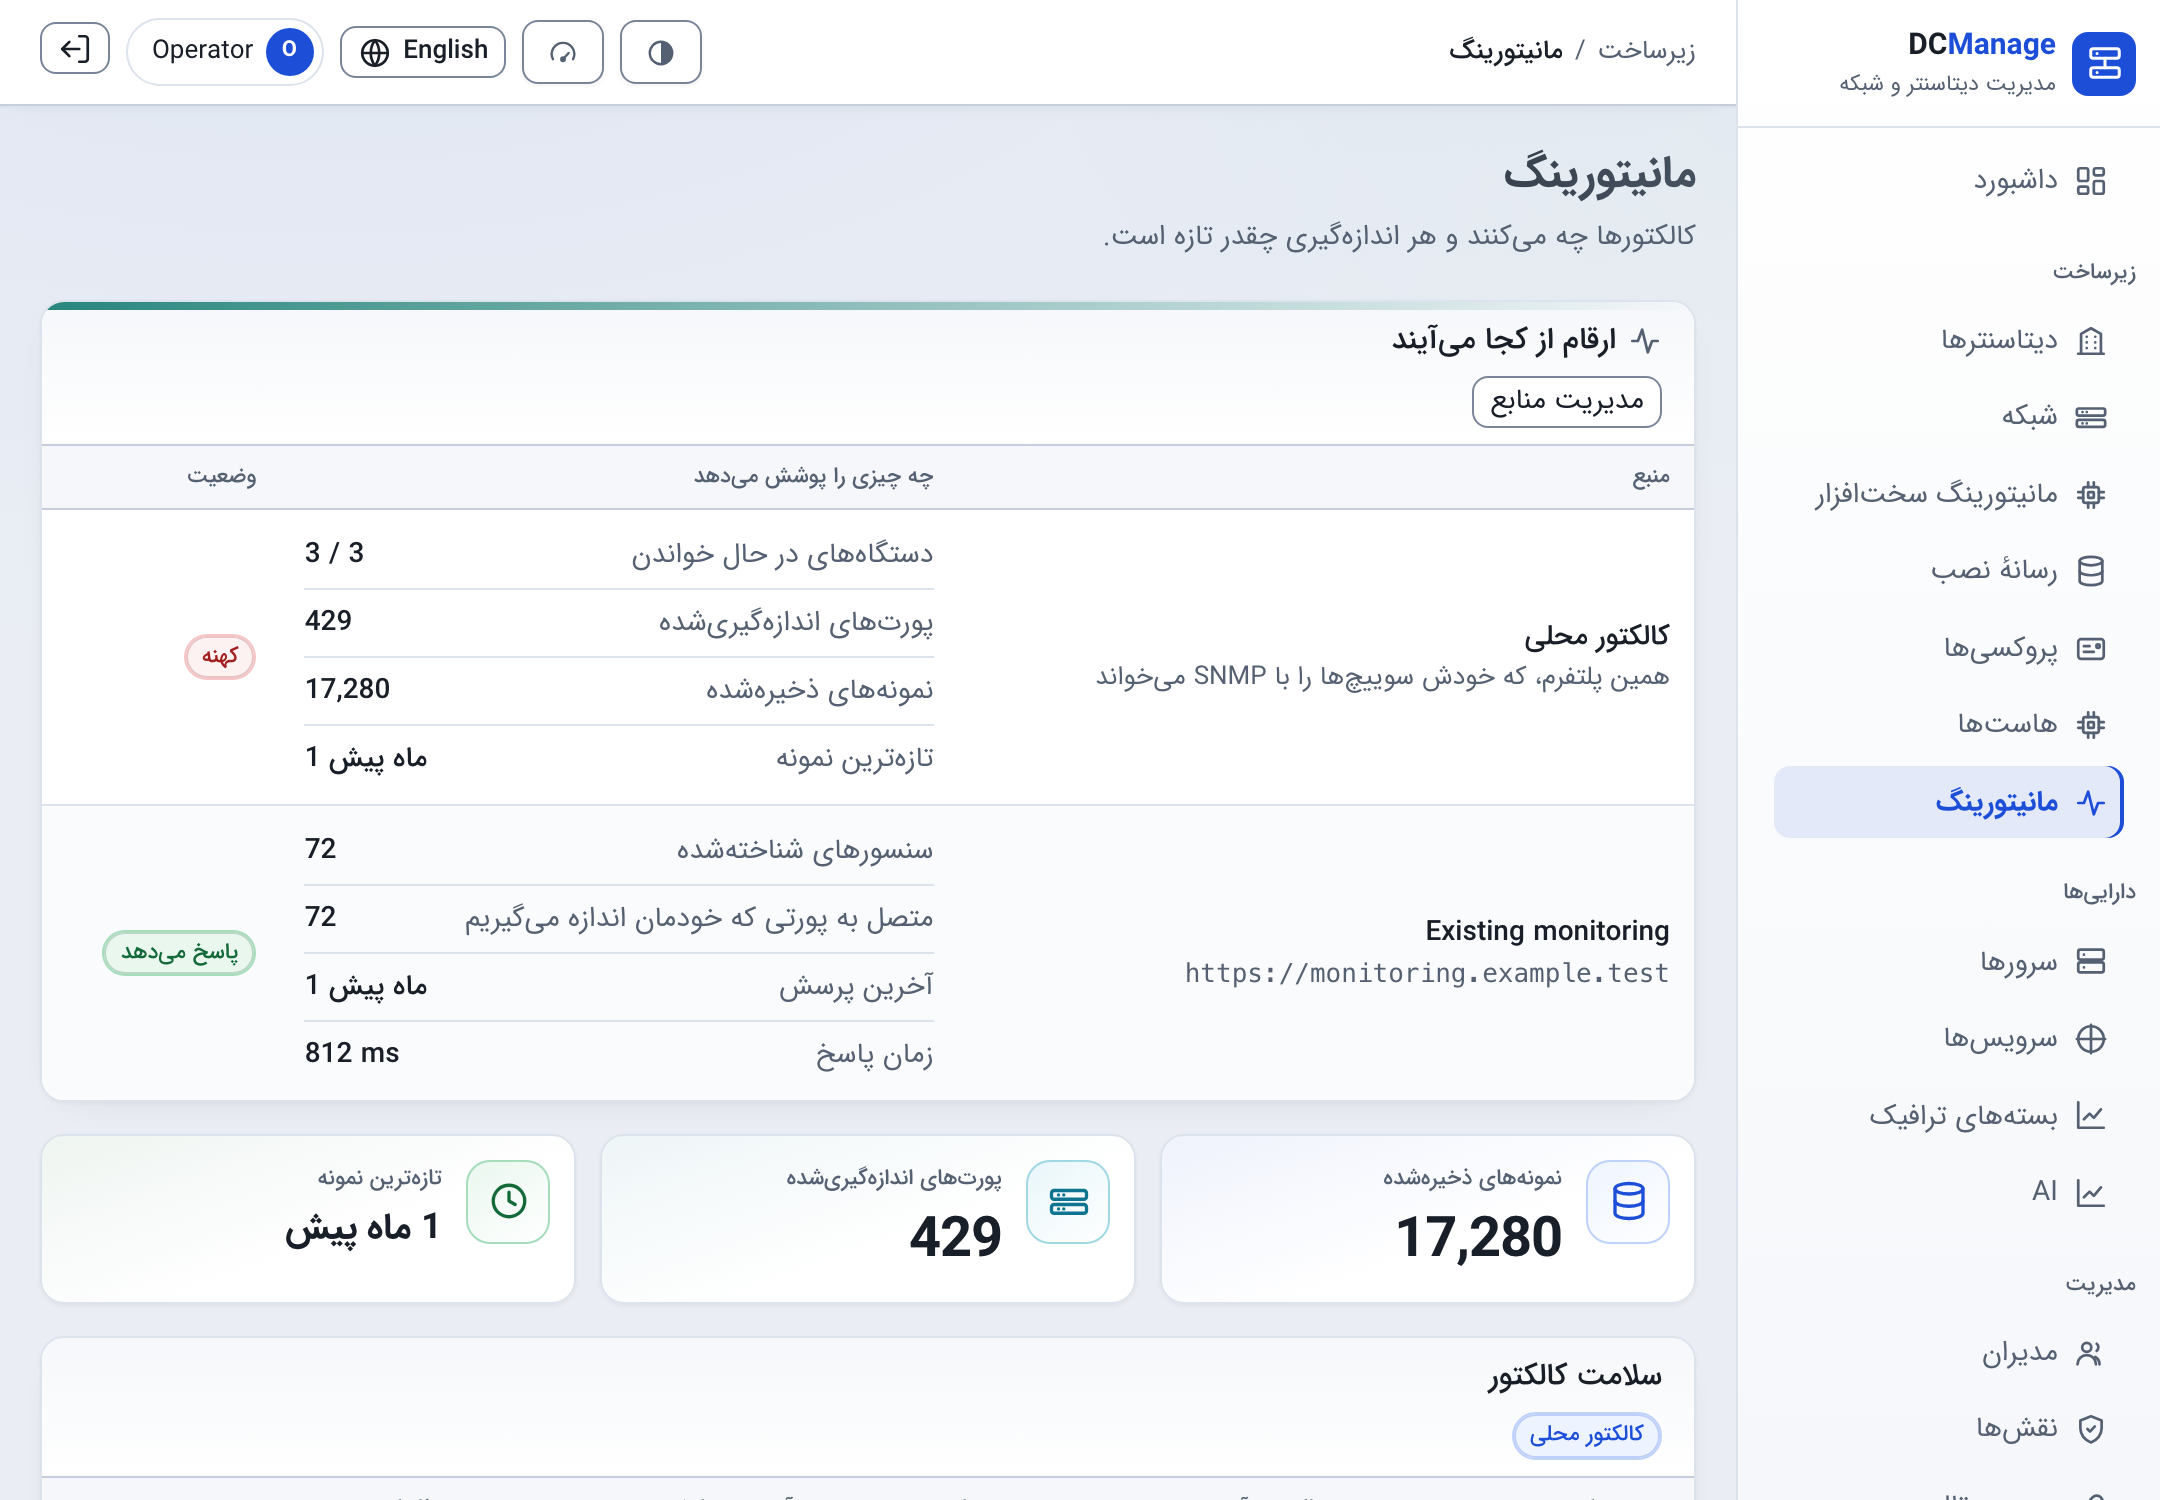Click the logout arrow icon button
Viewport: 2160px width, 1500px height.
click(75, 50)
